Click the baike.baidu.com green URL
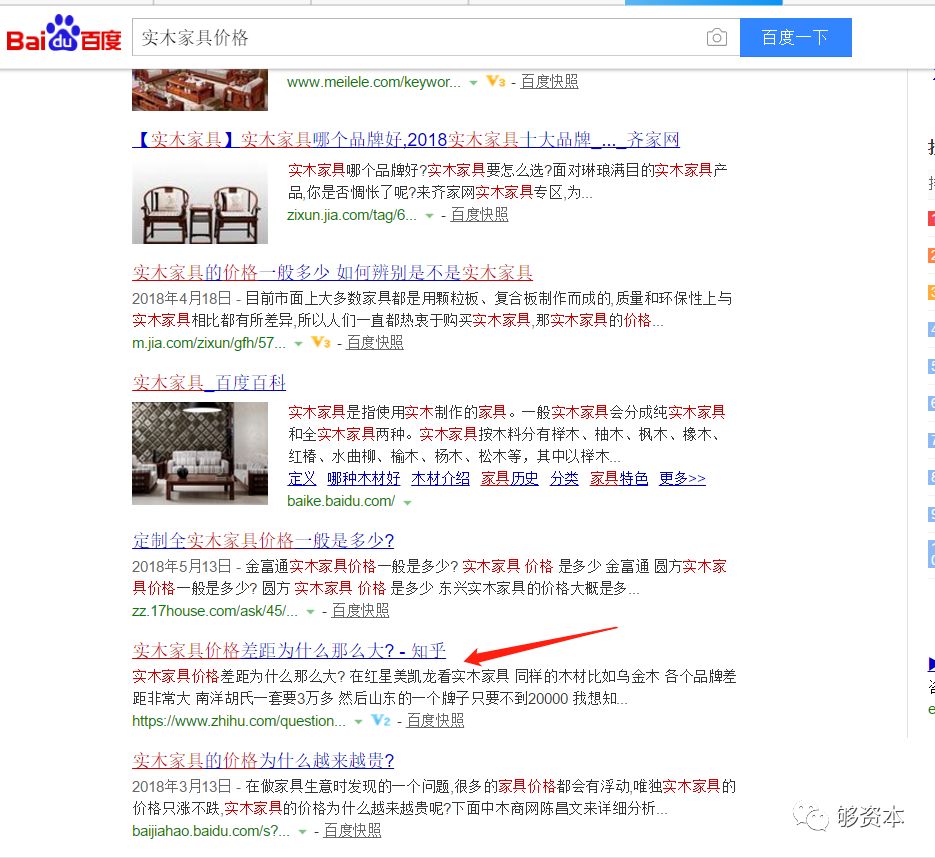This screenshot has height=858, width=935. click(341, 501)
